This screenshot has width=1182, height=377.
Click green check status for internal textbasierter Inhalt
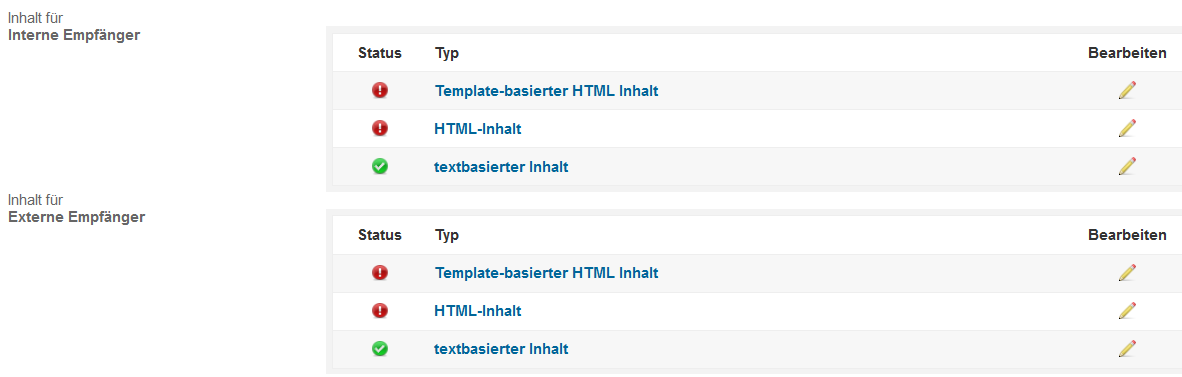(380, 167)
